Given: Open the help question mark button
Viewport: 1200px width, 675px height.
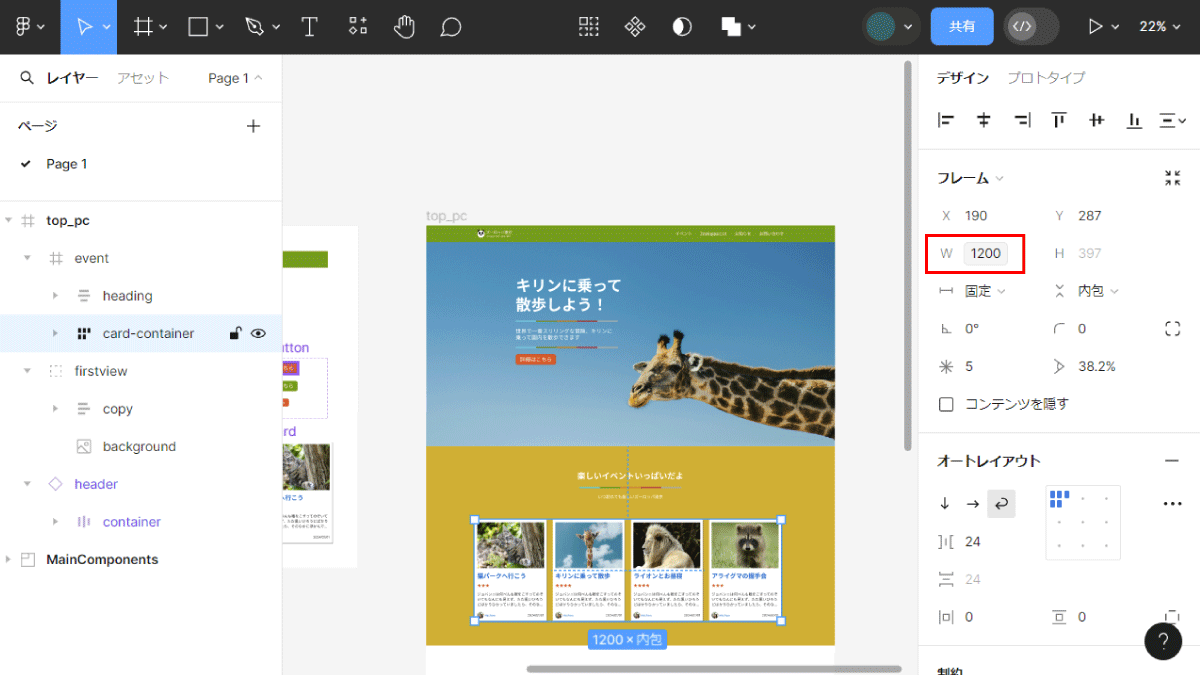Looking at the screenshot, I should click(1163, 641).
